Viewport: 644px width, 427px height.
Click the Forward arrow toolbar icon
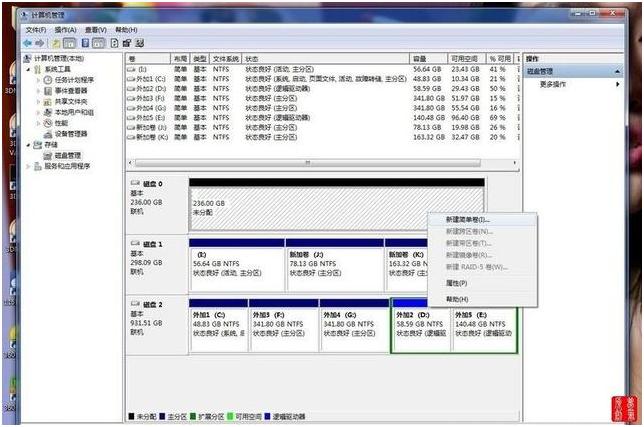coord(40,44)
